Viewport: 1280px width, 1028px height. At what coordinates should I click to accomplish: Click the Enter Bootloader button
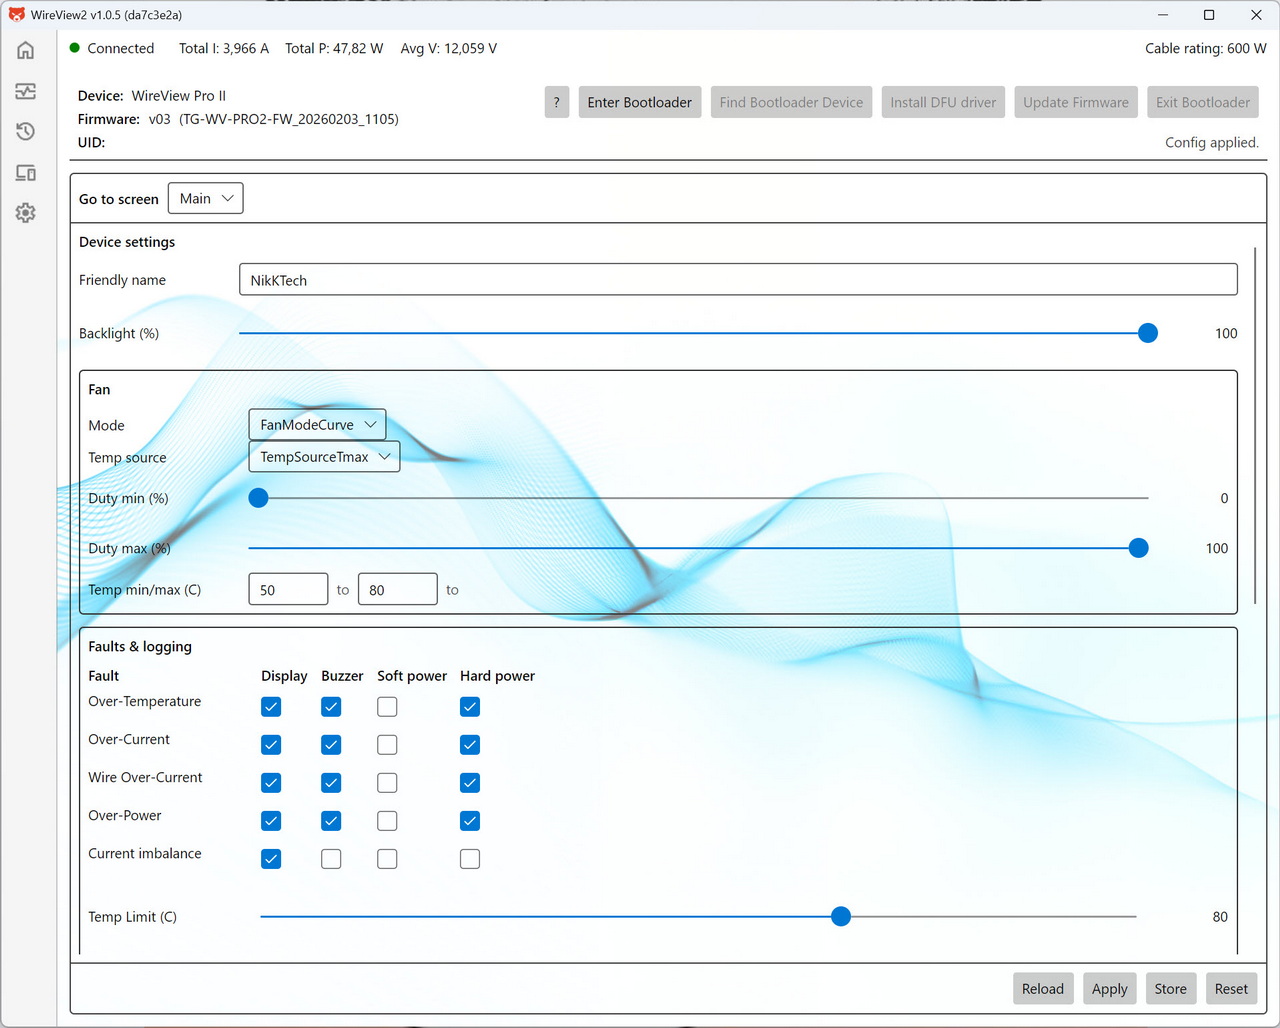coord(639,102)
